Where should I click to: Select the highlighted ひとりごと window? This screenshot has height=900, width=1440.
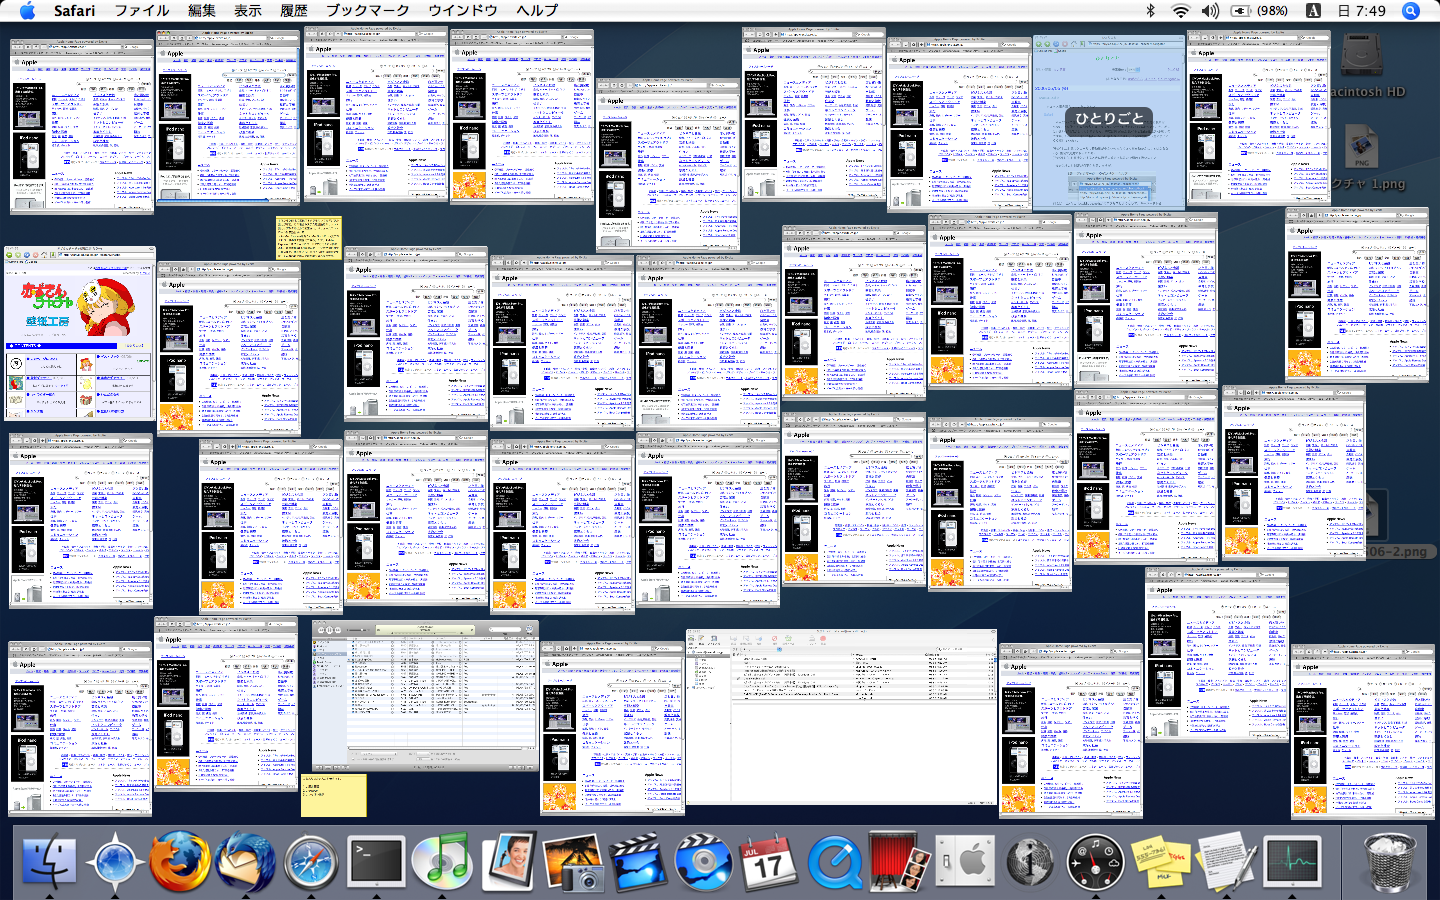pos(1108,122)
